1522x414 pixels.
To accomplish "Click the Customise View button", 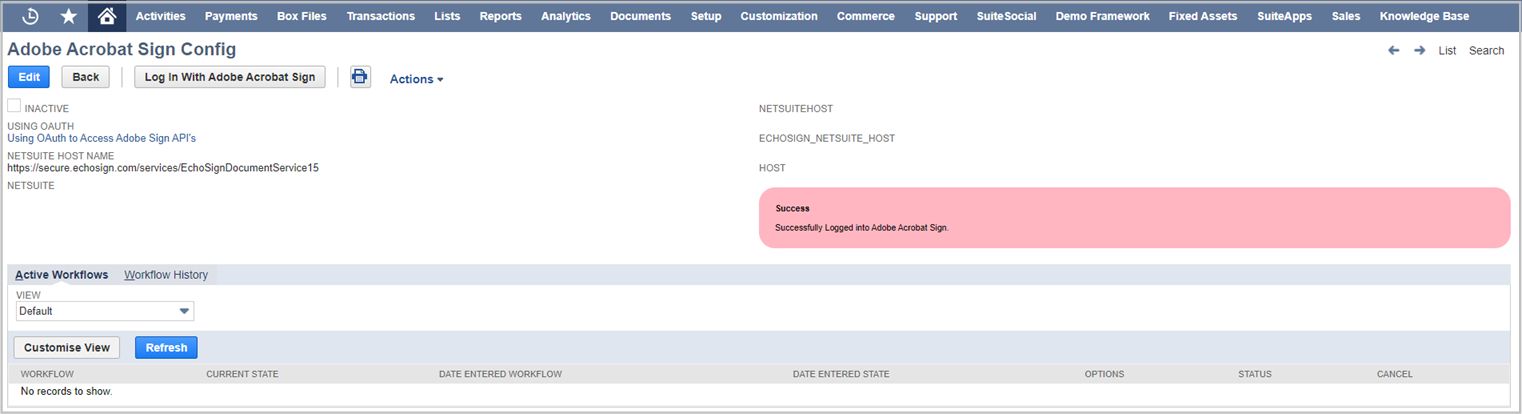I will click(x=67, y=347).
